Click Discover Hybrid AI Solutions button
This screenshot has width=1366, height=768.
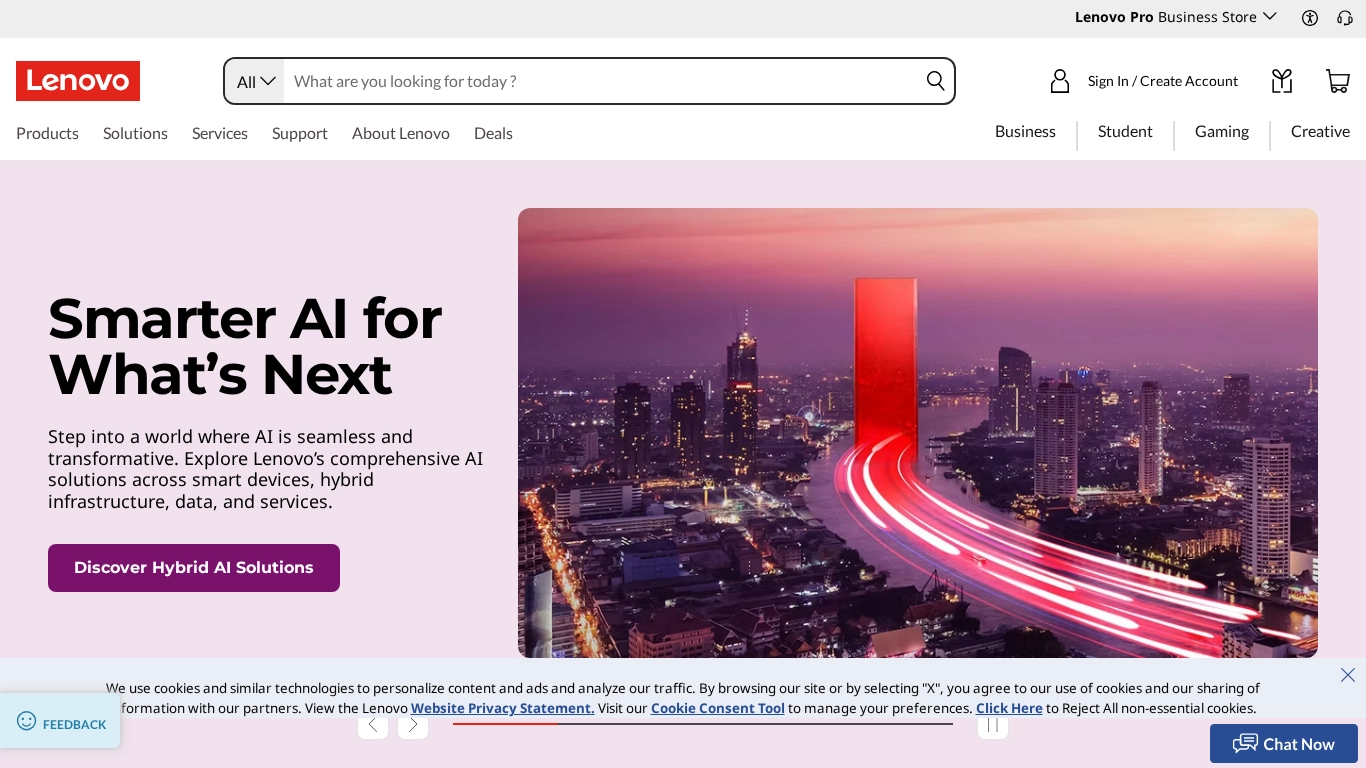(x=194, y=568)
